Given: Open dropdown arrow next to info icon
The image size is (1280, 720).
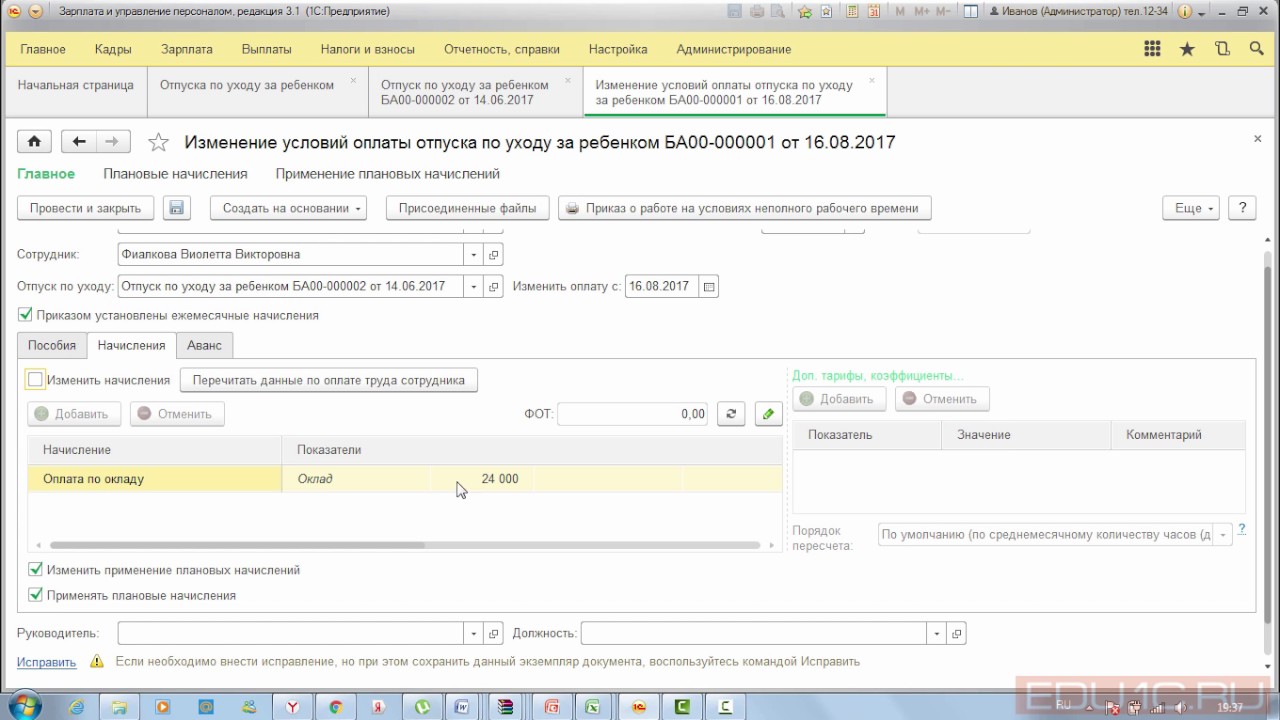Looking at the screenshot, I should click(1200, 12).
